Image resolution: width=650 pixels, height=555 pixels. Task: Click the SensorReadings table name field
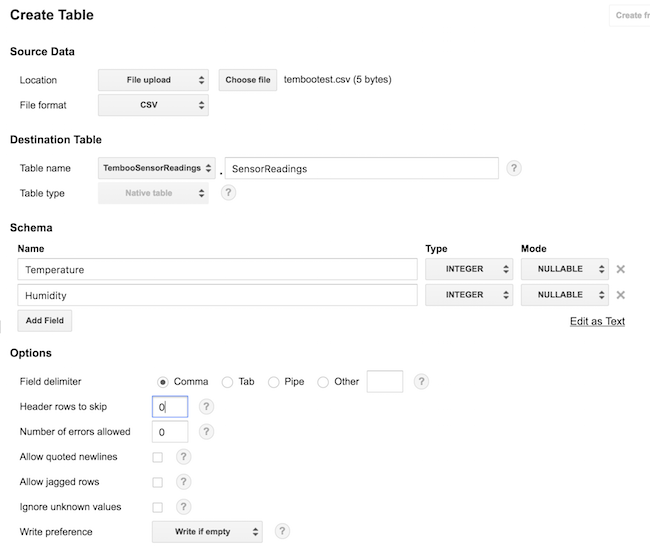click(x=361, y=168)
